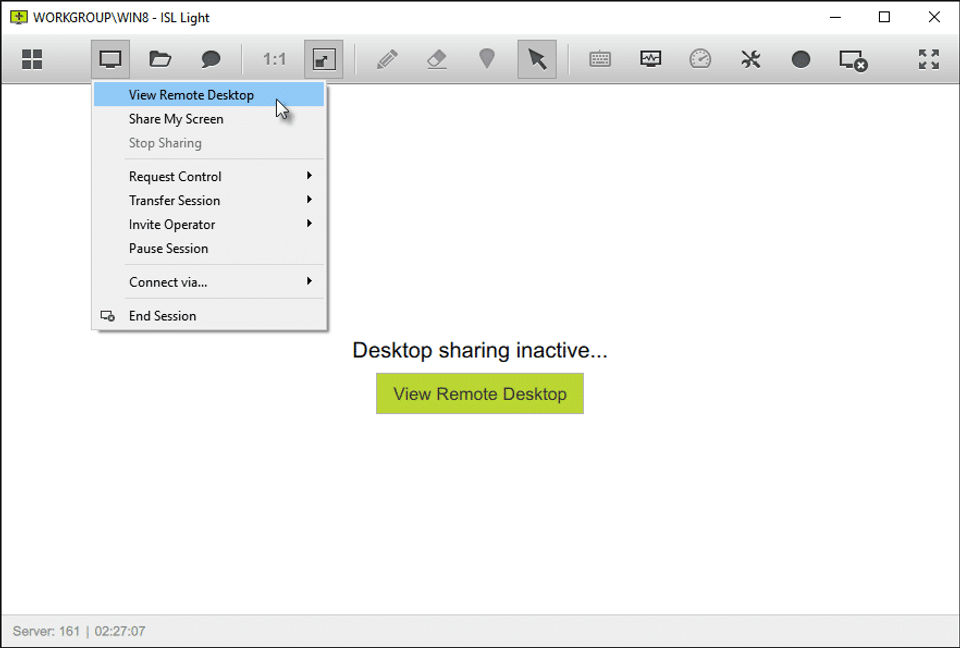
Task: Select Pause Session from the menu
Action: (209, 248)
